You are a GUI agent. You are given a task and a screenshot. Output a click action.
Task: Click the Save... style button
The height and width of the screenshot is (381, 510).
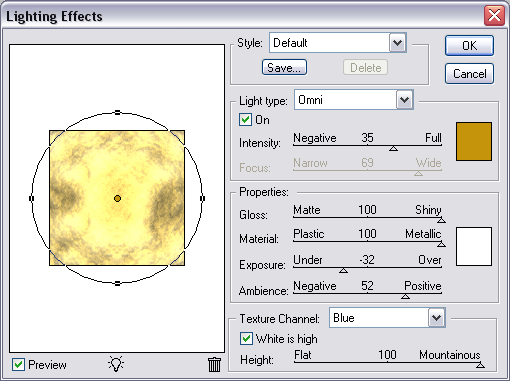pos(284,68)
